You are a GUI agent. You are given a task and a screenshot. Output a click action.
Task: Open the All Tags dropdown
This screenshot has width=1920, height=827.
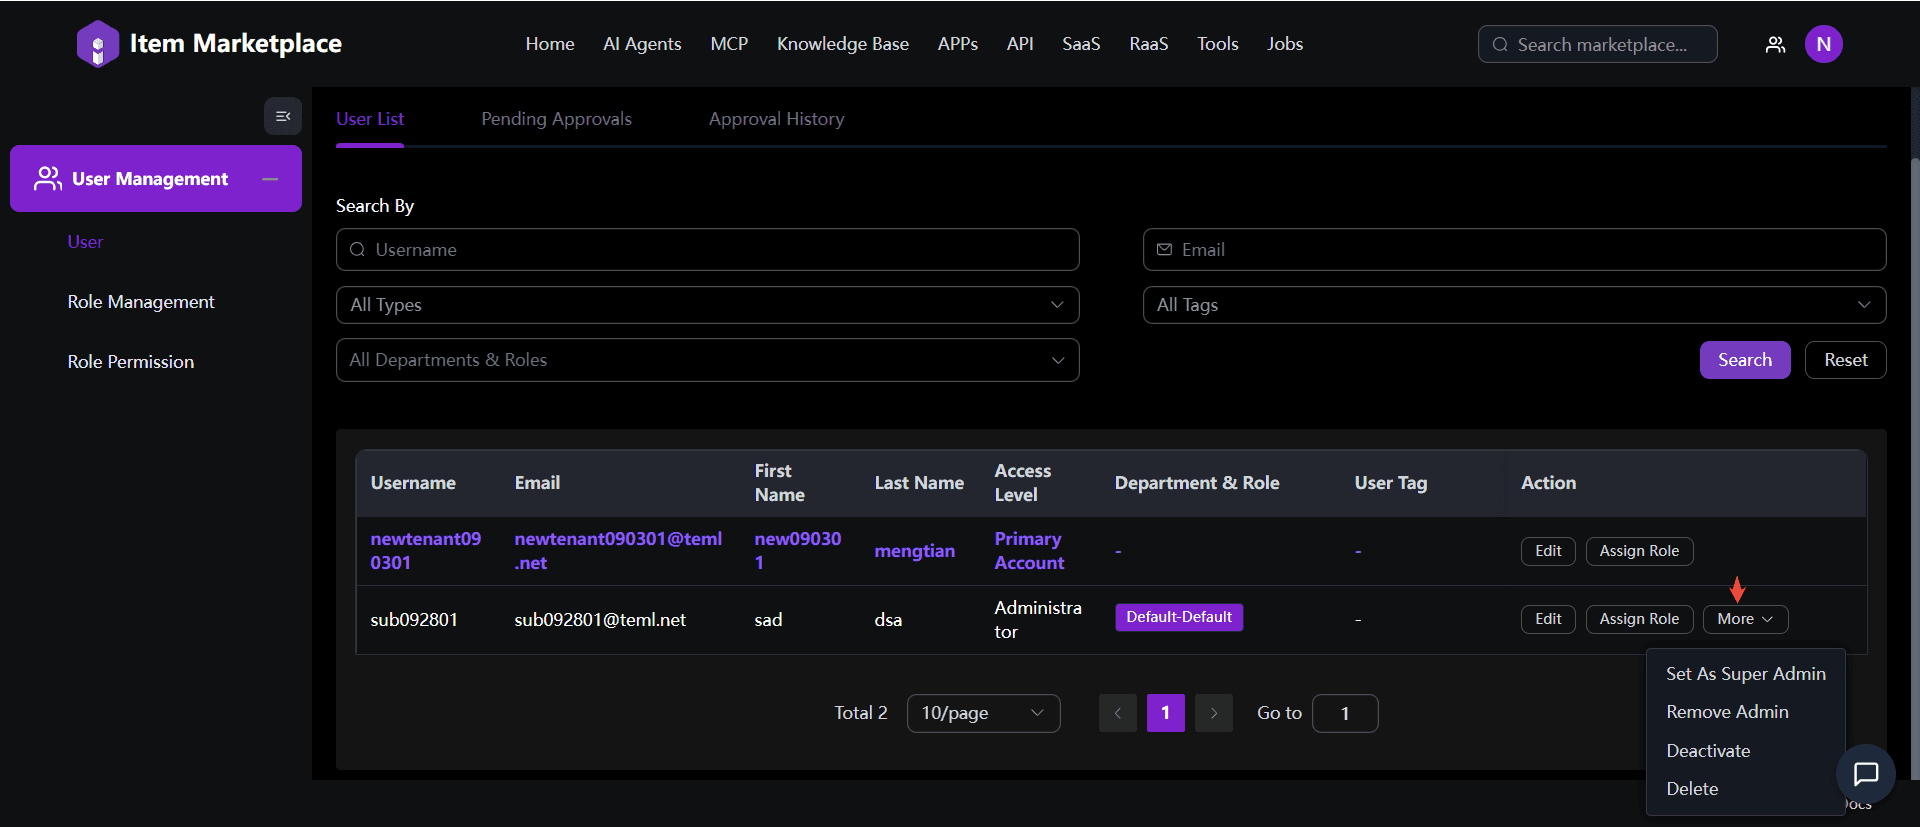pos(1513,305)
